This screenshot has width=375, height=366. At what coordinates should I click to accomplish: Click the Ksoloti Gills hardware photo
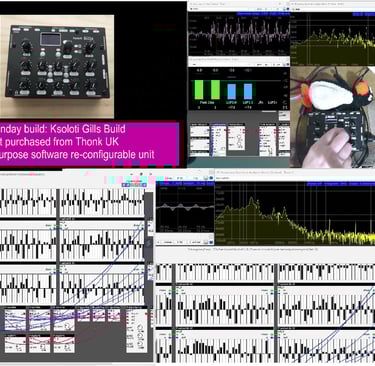(57, 67)
